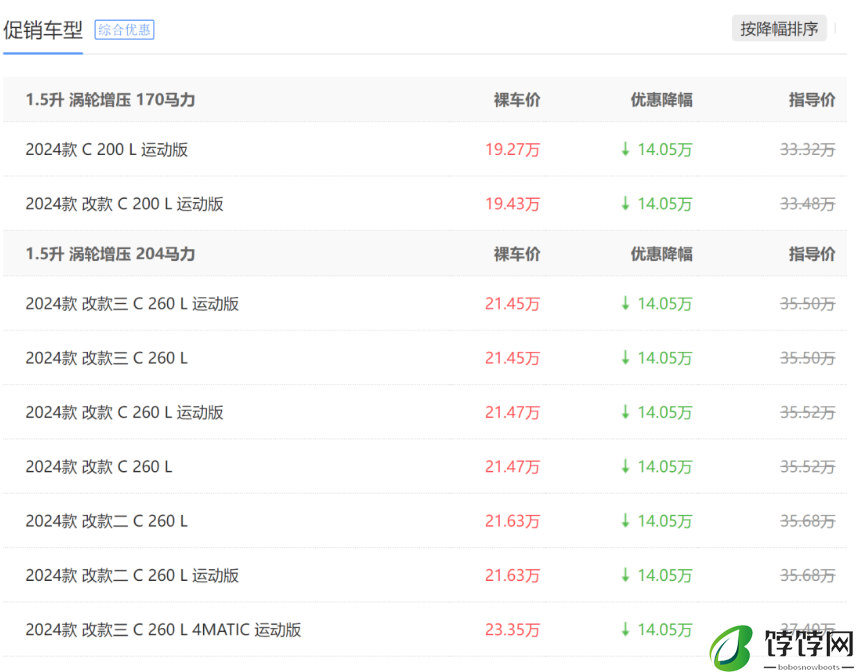Click 优惠降幅 header in 204马力 group
The height and width of the screenshot is (672, 857).
pos(661,254)
